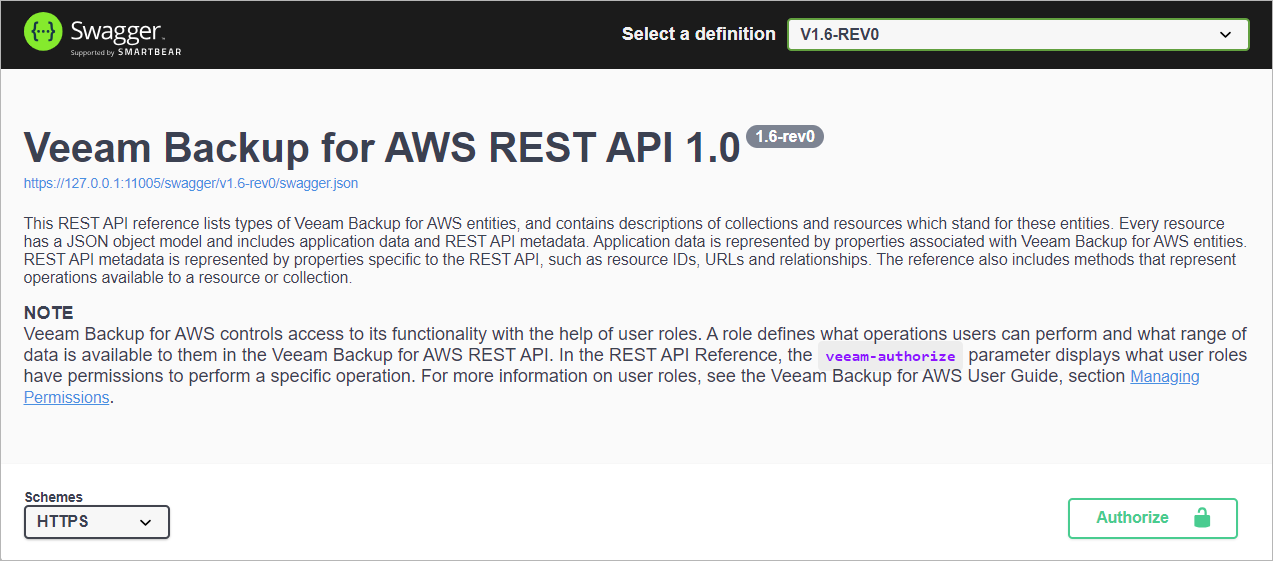Open the V1.6-REV0 definition dropdown
Image resolution: width=1273 pixels, height=561 pixels.
coord(1018,34)
